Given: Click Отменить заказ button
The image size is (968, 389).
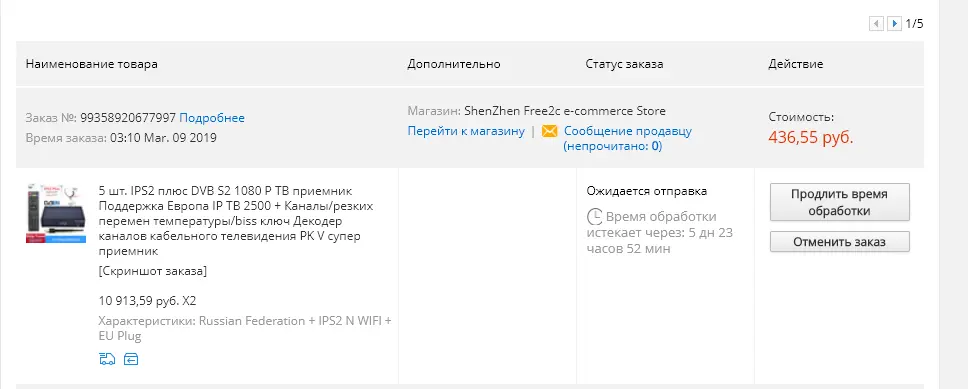Looking at the screenshot, I should [840, 241].
